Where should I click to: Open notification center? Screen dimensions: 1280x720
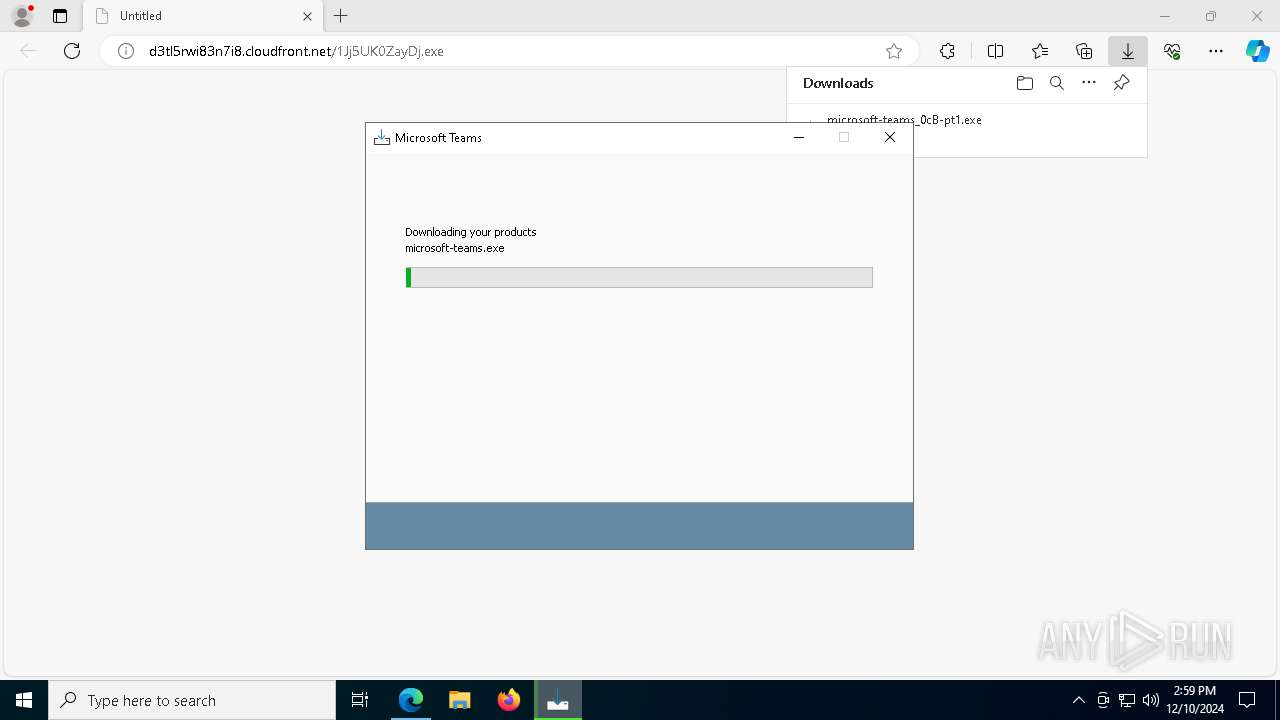(1248, 700)
